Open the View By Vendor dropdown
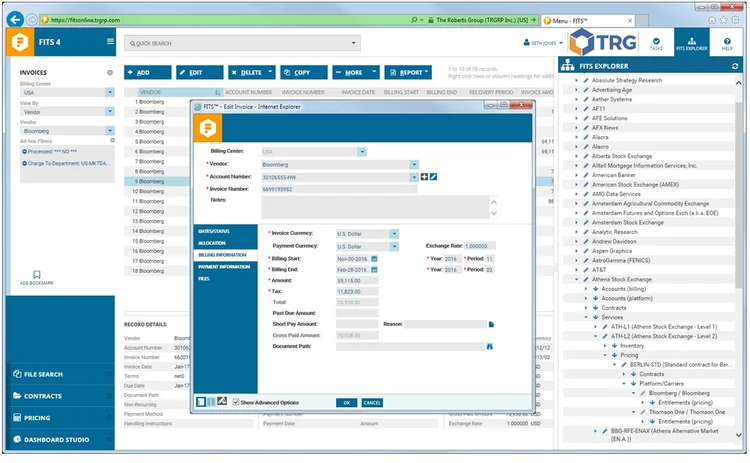750x463 pixels. 110,111
